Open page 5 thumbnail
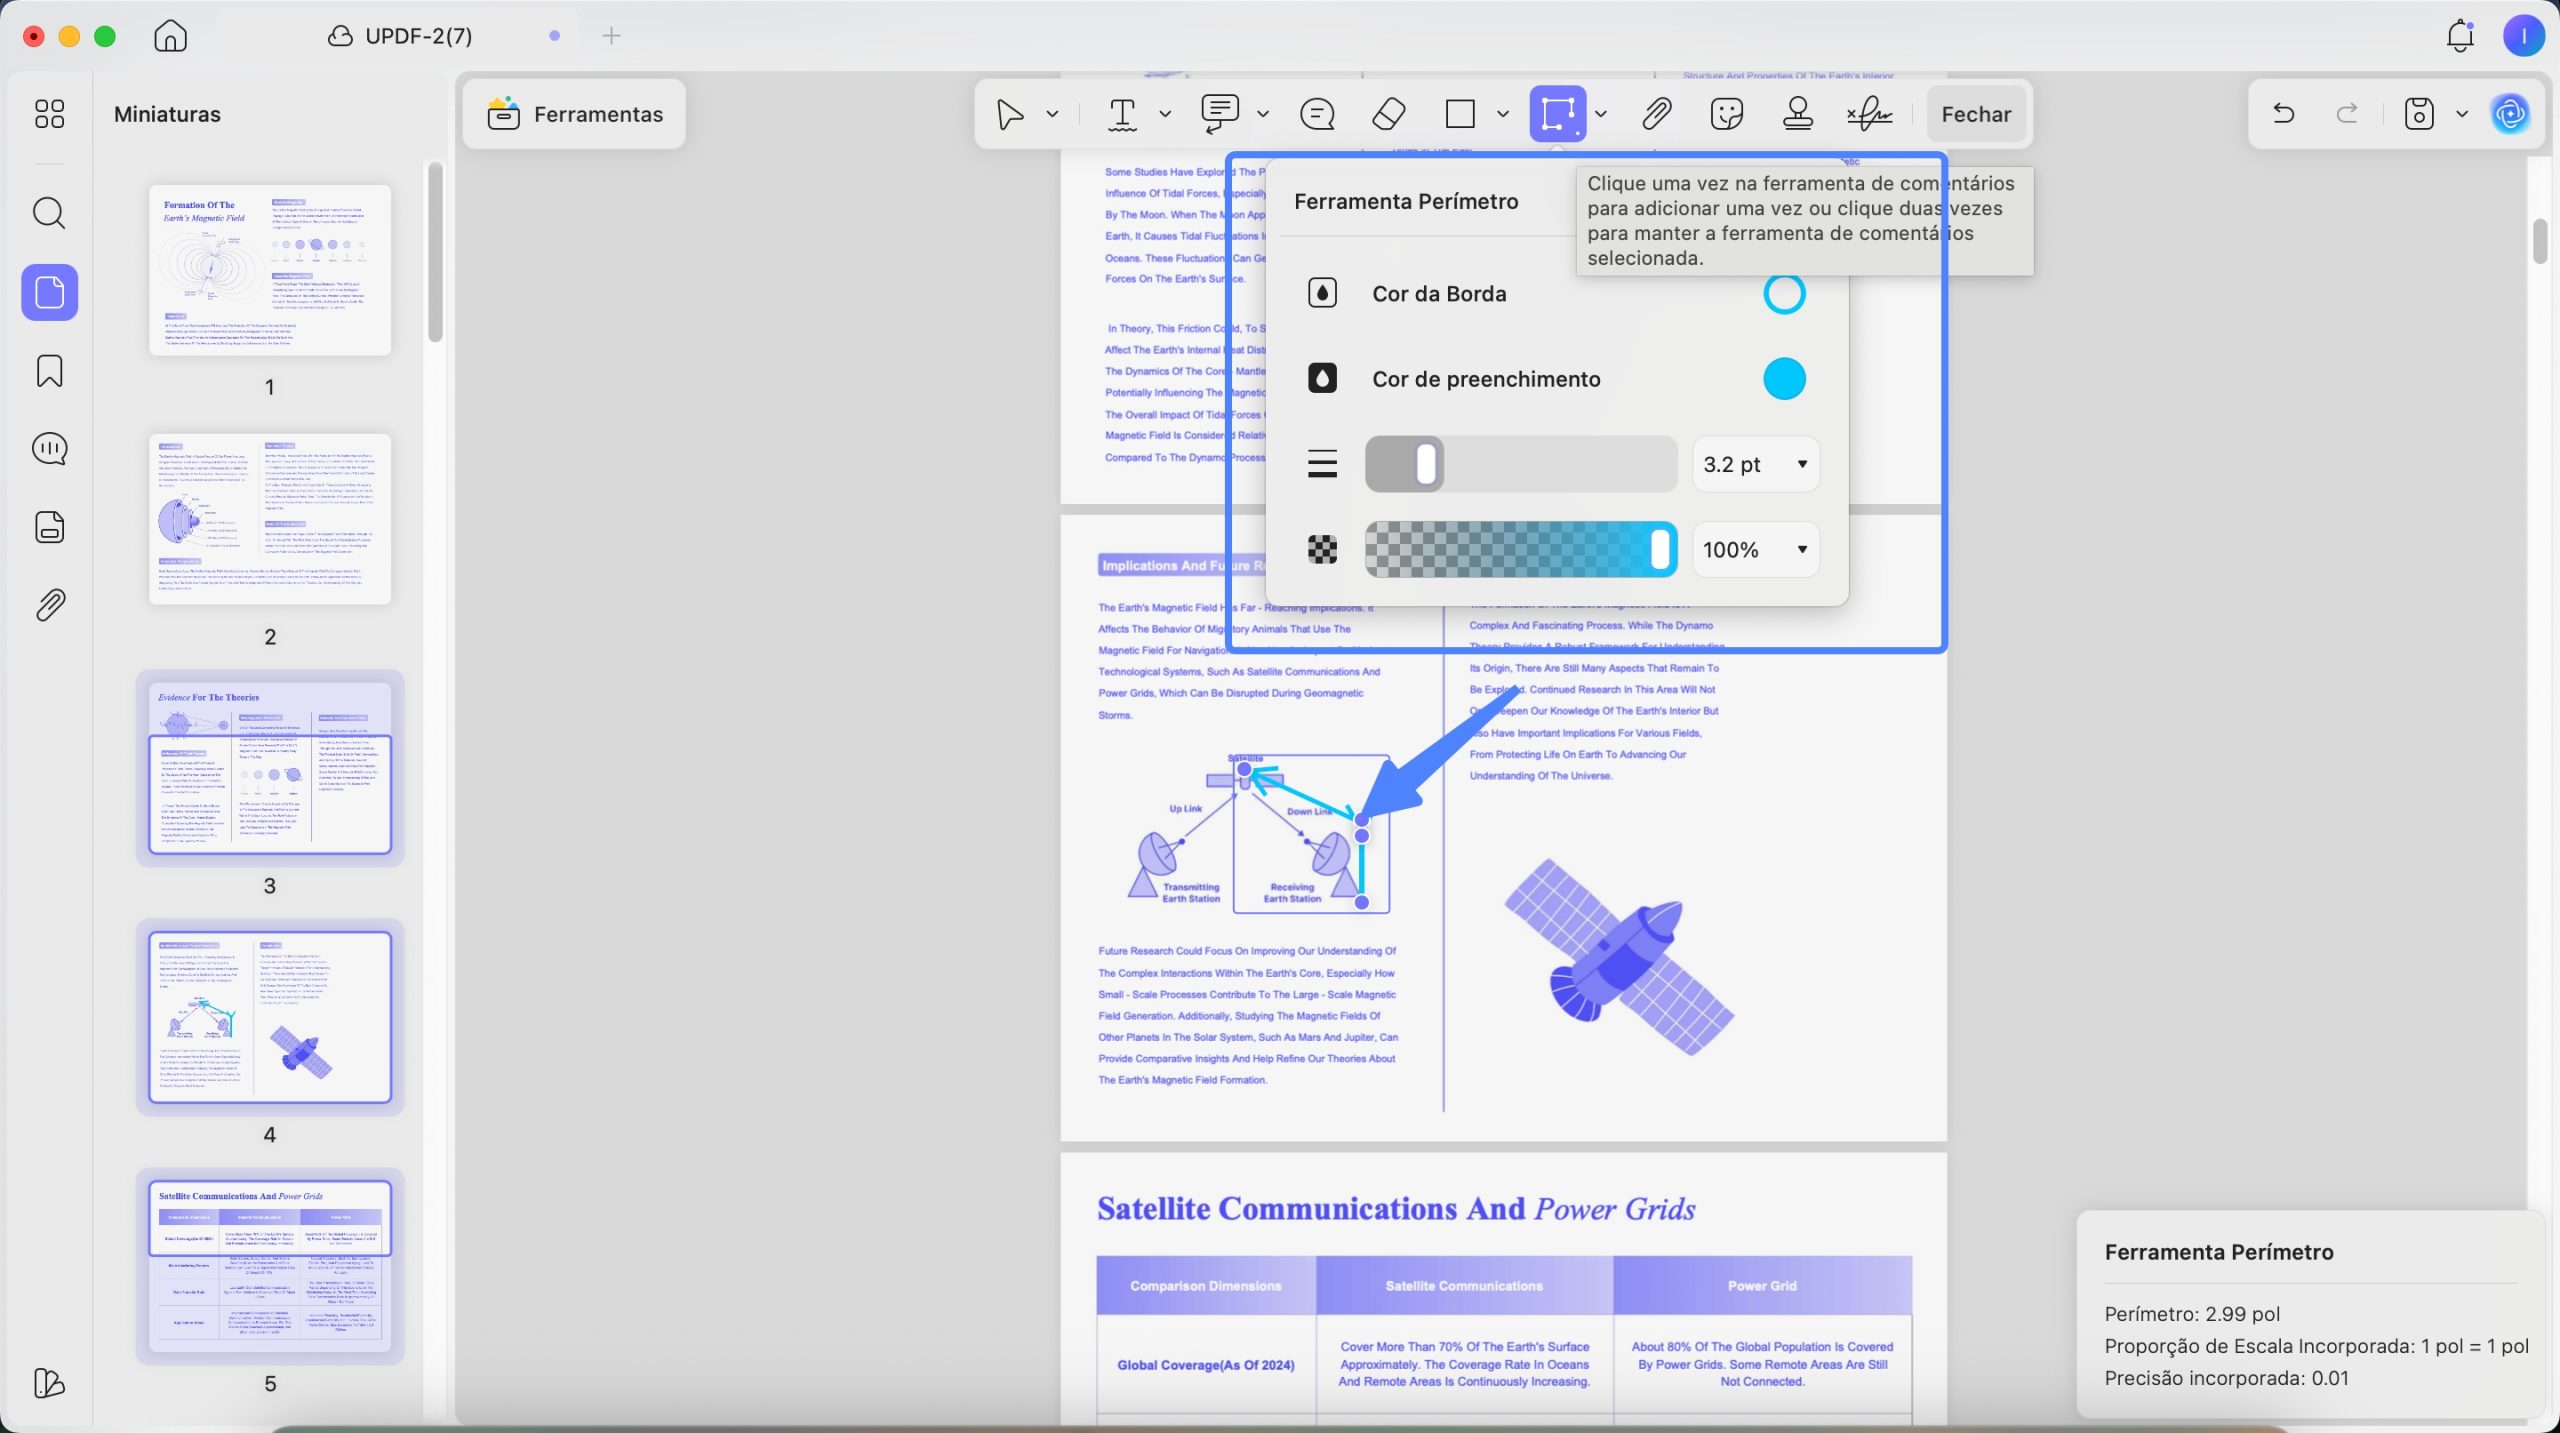This screenshot has height=1433, width=2560. (x=270, y=1266)
